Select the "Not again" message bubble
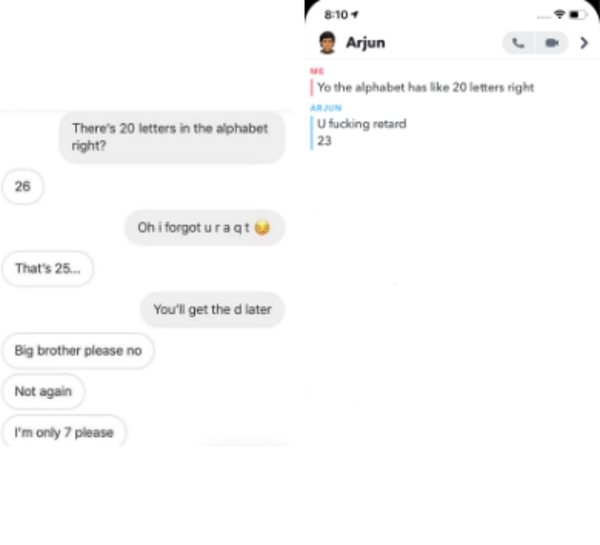This screenshot has width=600, height=545. [x=43, y=392]
